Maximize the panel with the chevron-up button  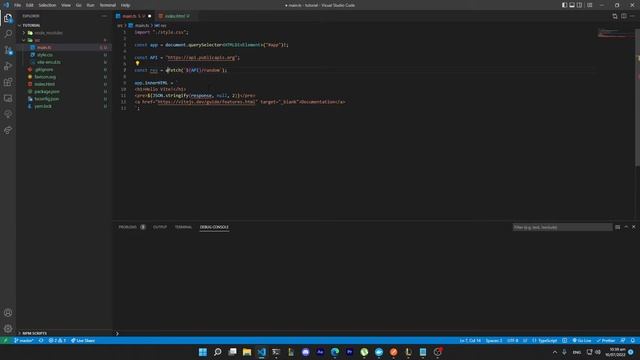[x=626, y=227]
